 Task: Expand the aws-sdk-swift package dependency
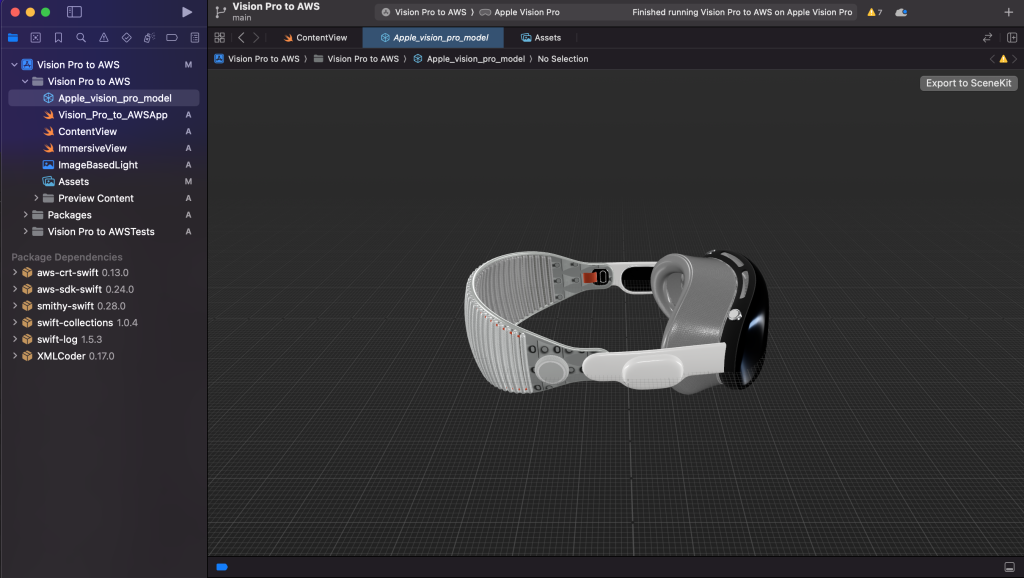tap(16, 289)
